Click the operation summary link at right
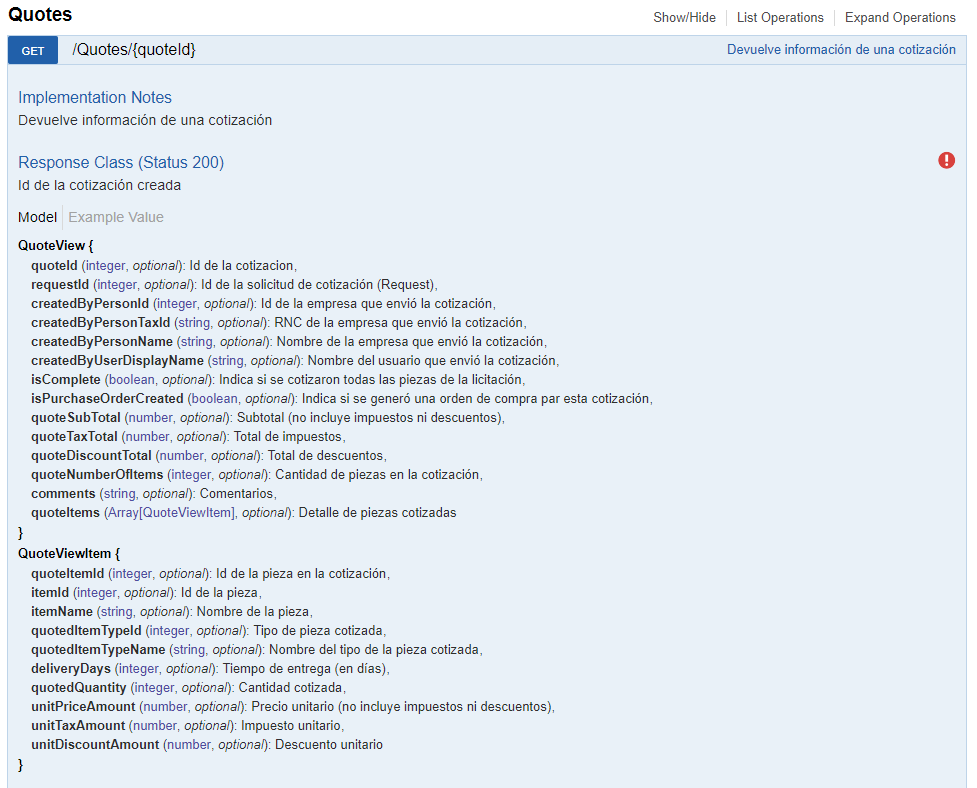977x788 pixels. [841, 49]
